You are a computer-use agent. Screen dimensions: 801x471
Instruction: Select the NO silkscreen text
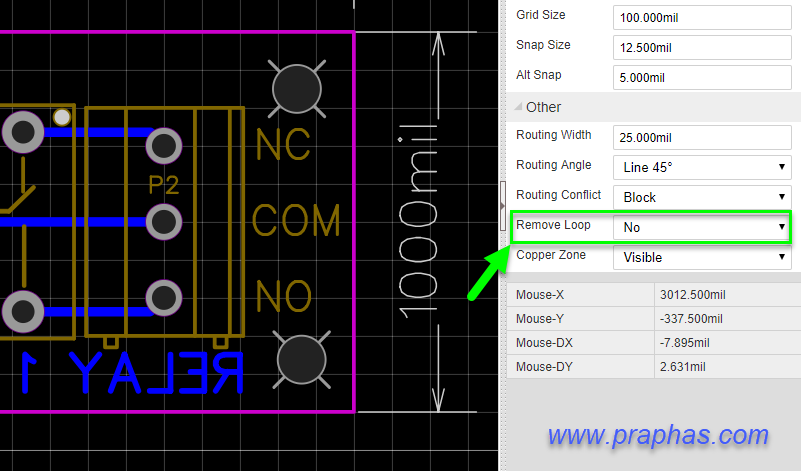(284, 296)
